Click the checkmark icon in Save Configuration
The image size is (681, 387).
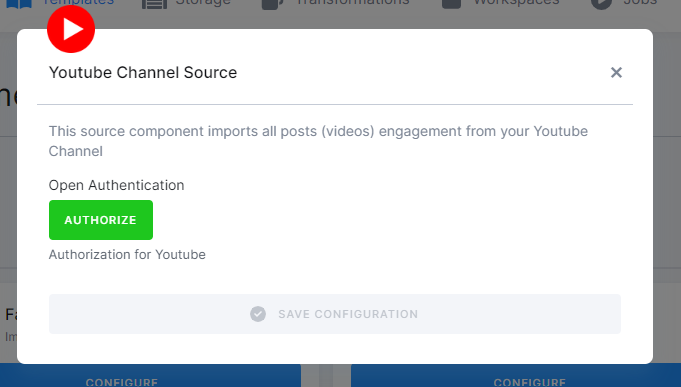[x=258, y=314]
